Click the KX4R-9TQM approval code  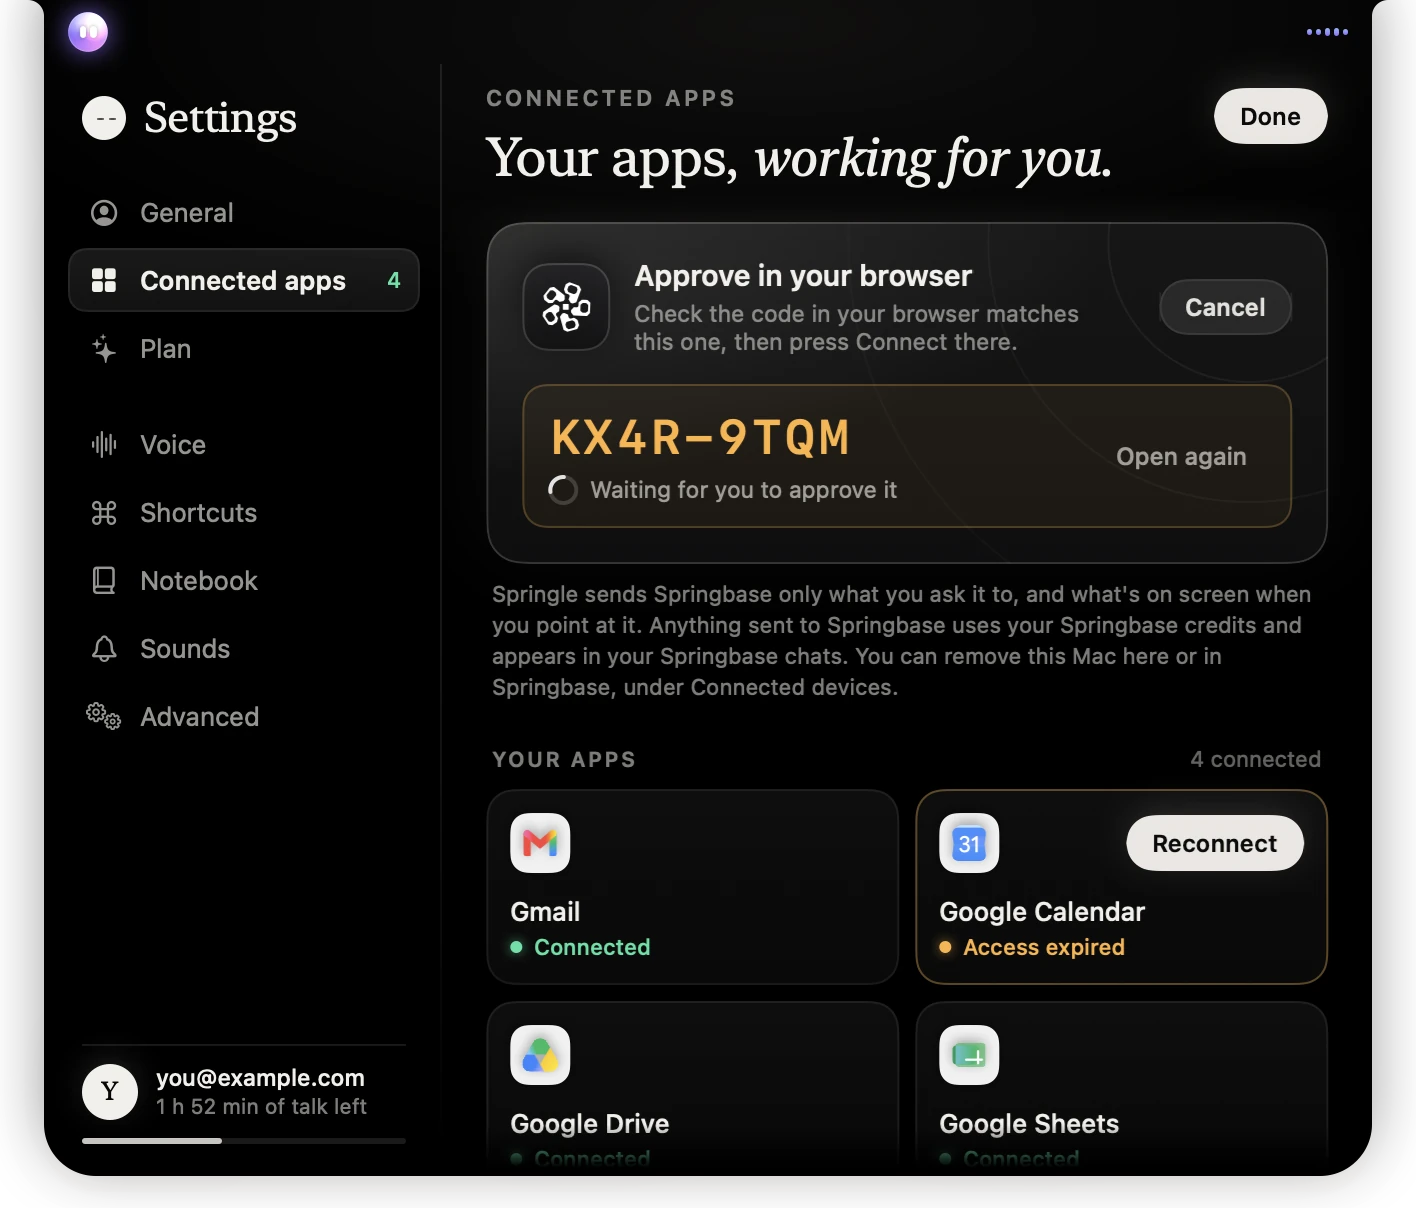point(700,437)
